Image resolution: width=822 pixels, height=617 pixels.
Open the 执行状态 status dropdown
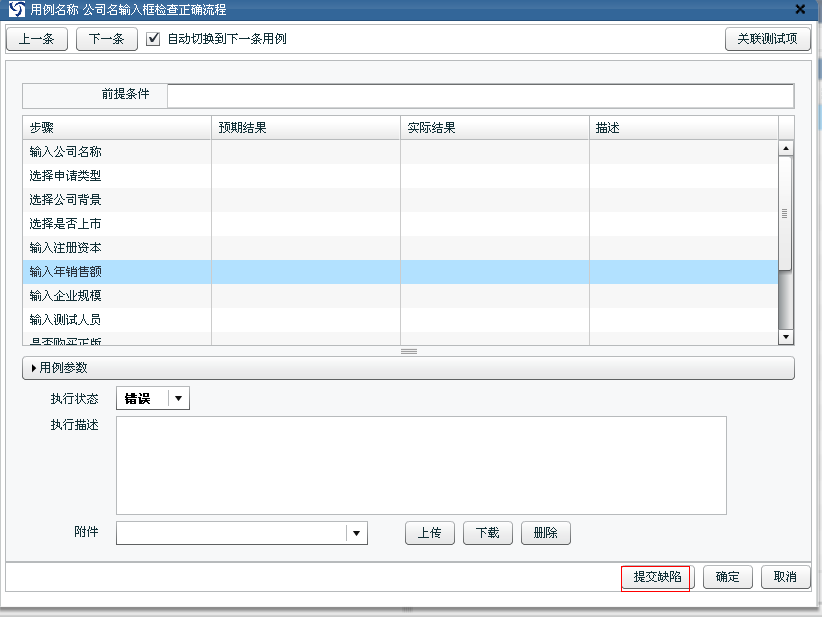tap(178, 399)
